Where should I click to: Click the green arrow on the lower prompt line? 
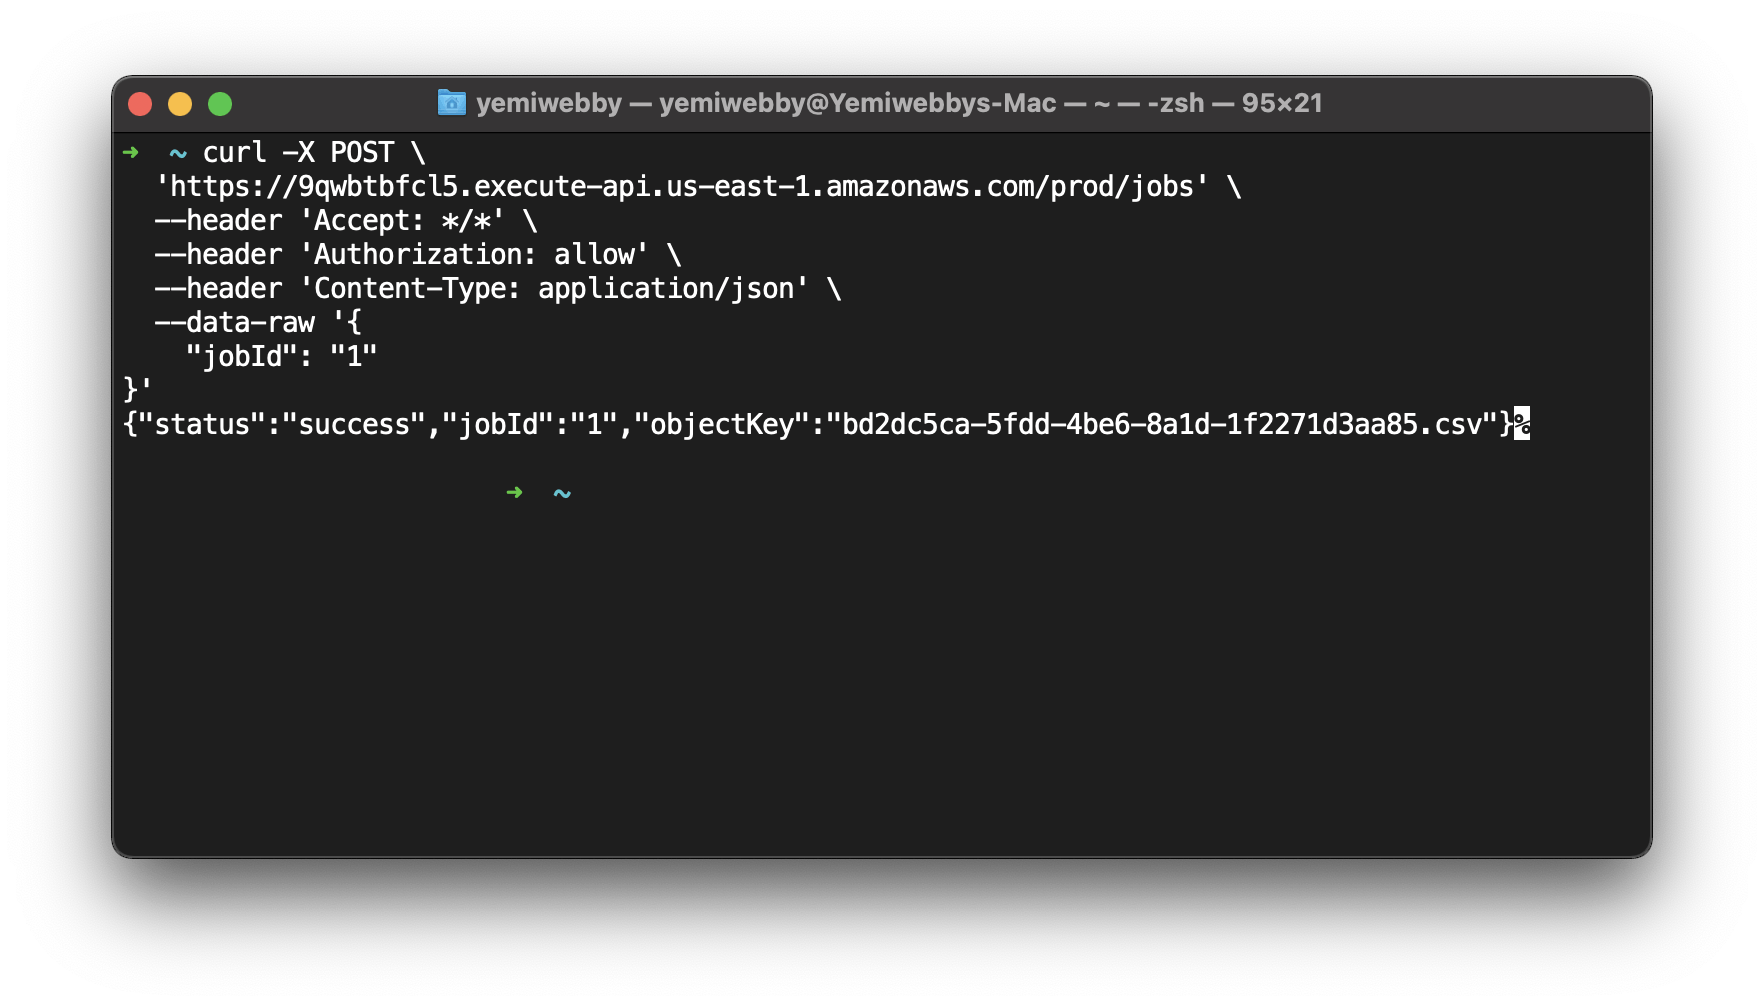[515, 492]
